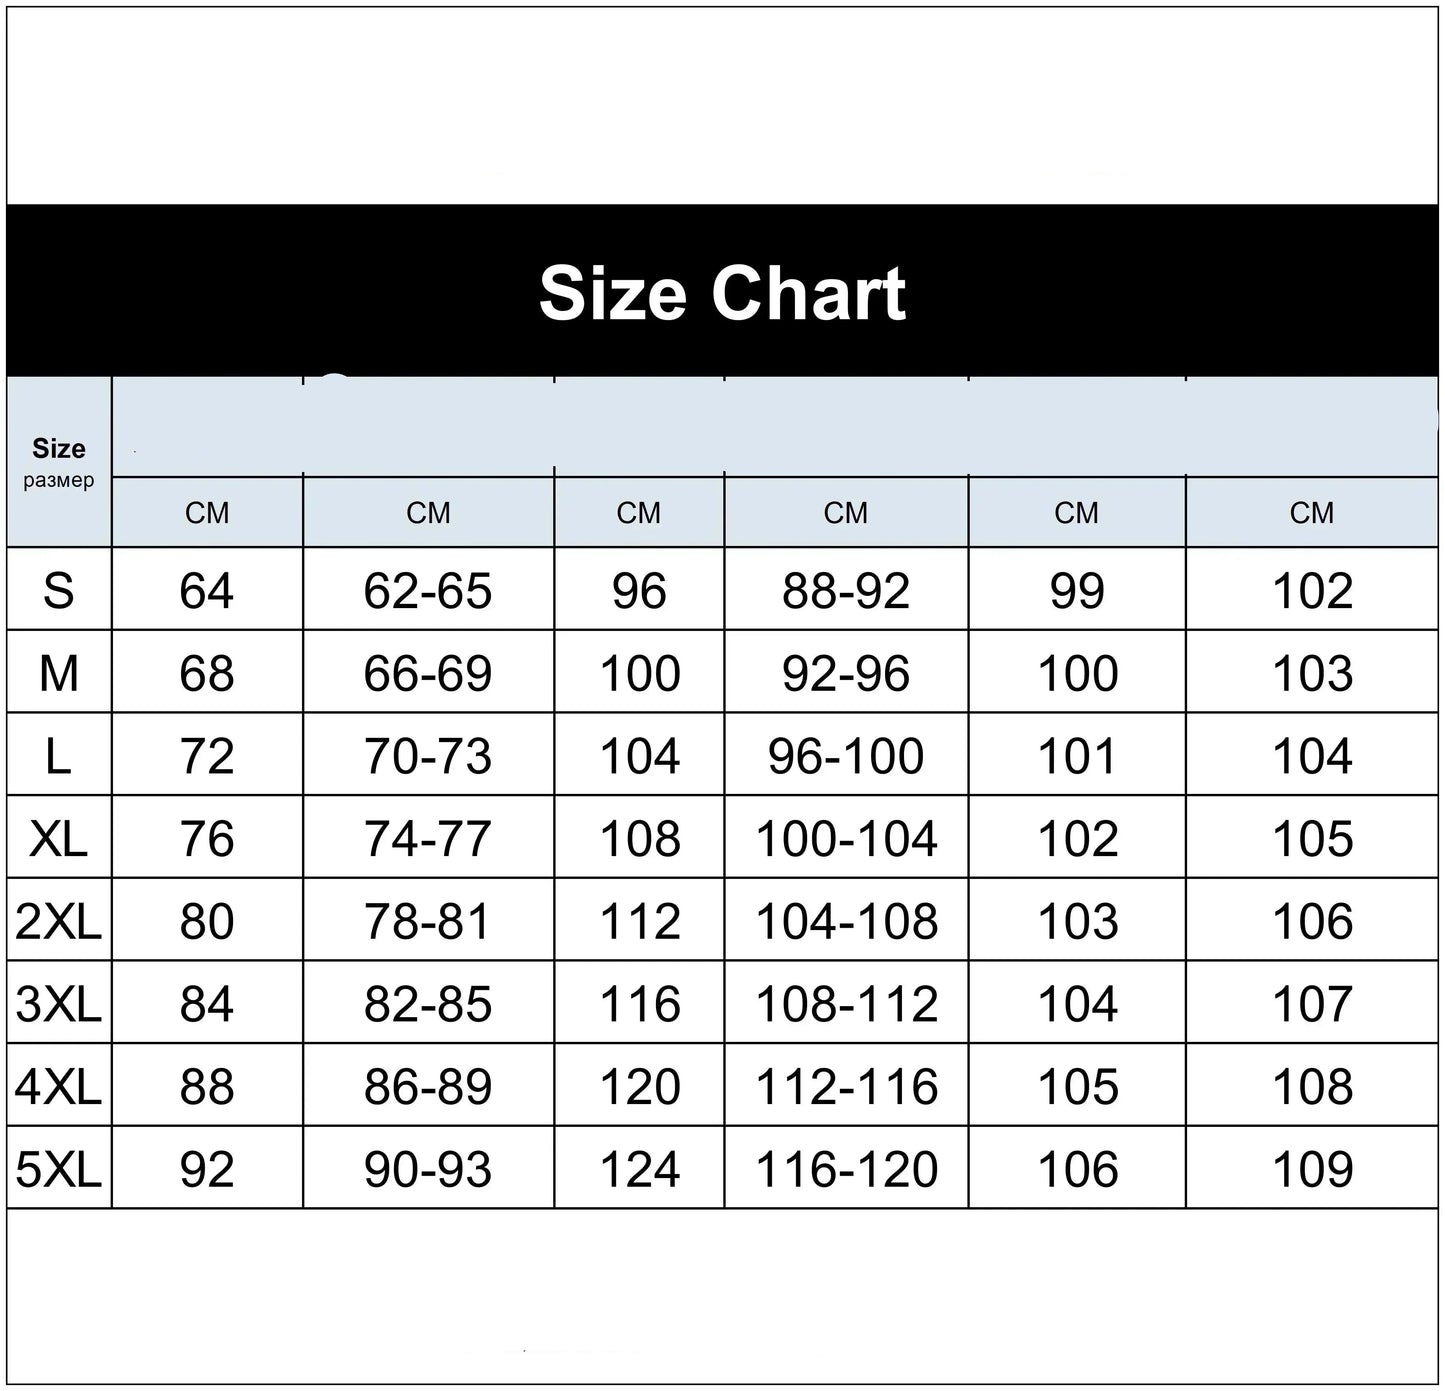Image resolution: width=1445 pixels, height=1391 pixels.
Task: Click the Size Chart title banner
Action: 722,292
